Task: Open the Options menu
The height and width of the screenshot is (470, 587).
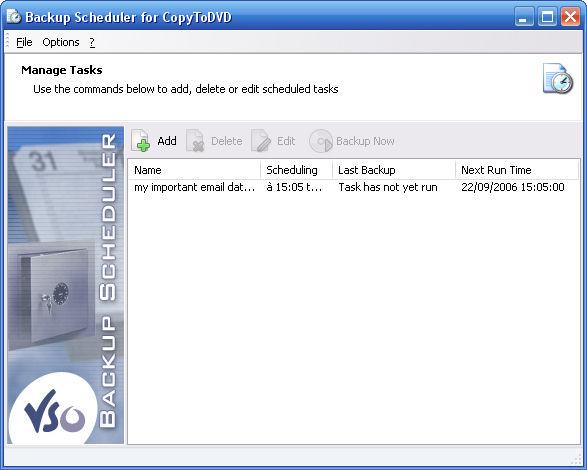Action: [61, 42]
